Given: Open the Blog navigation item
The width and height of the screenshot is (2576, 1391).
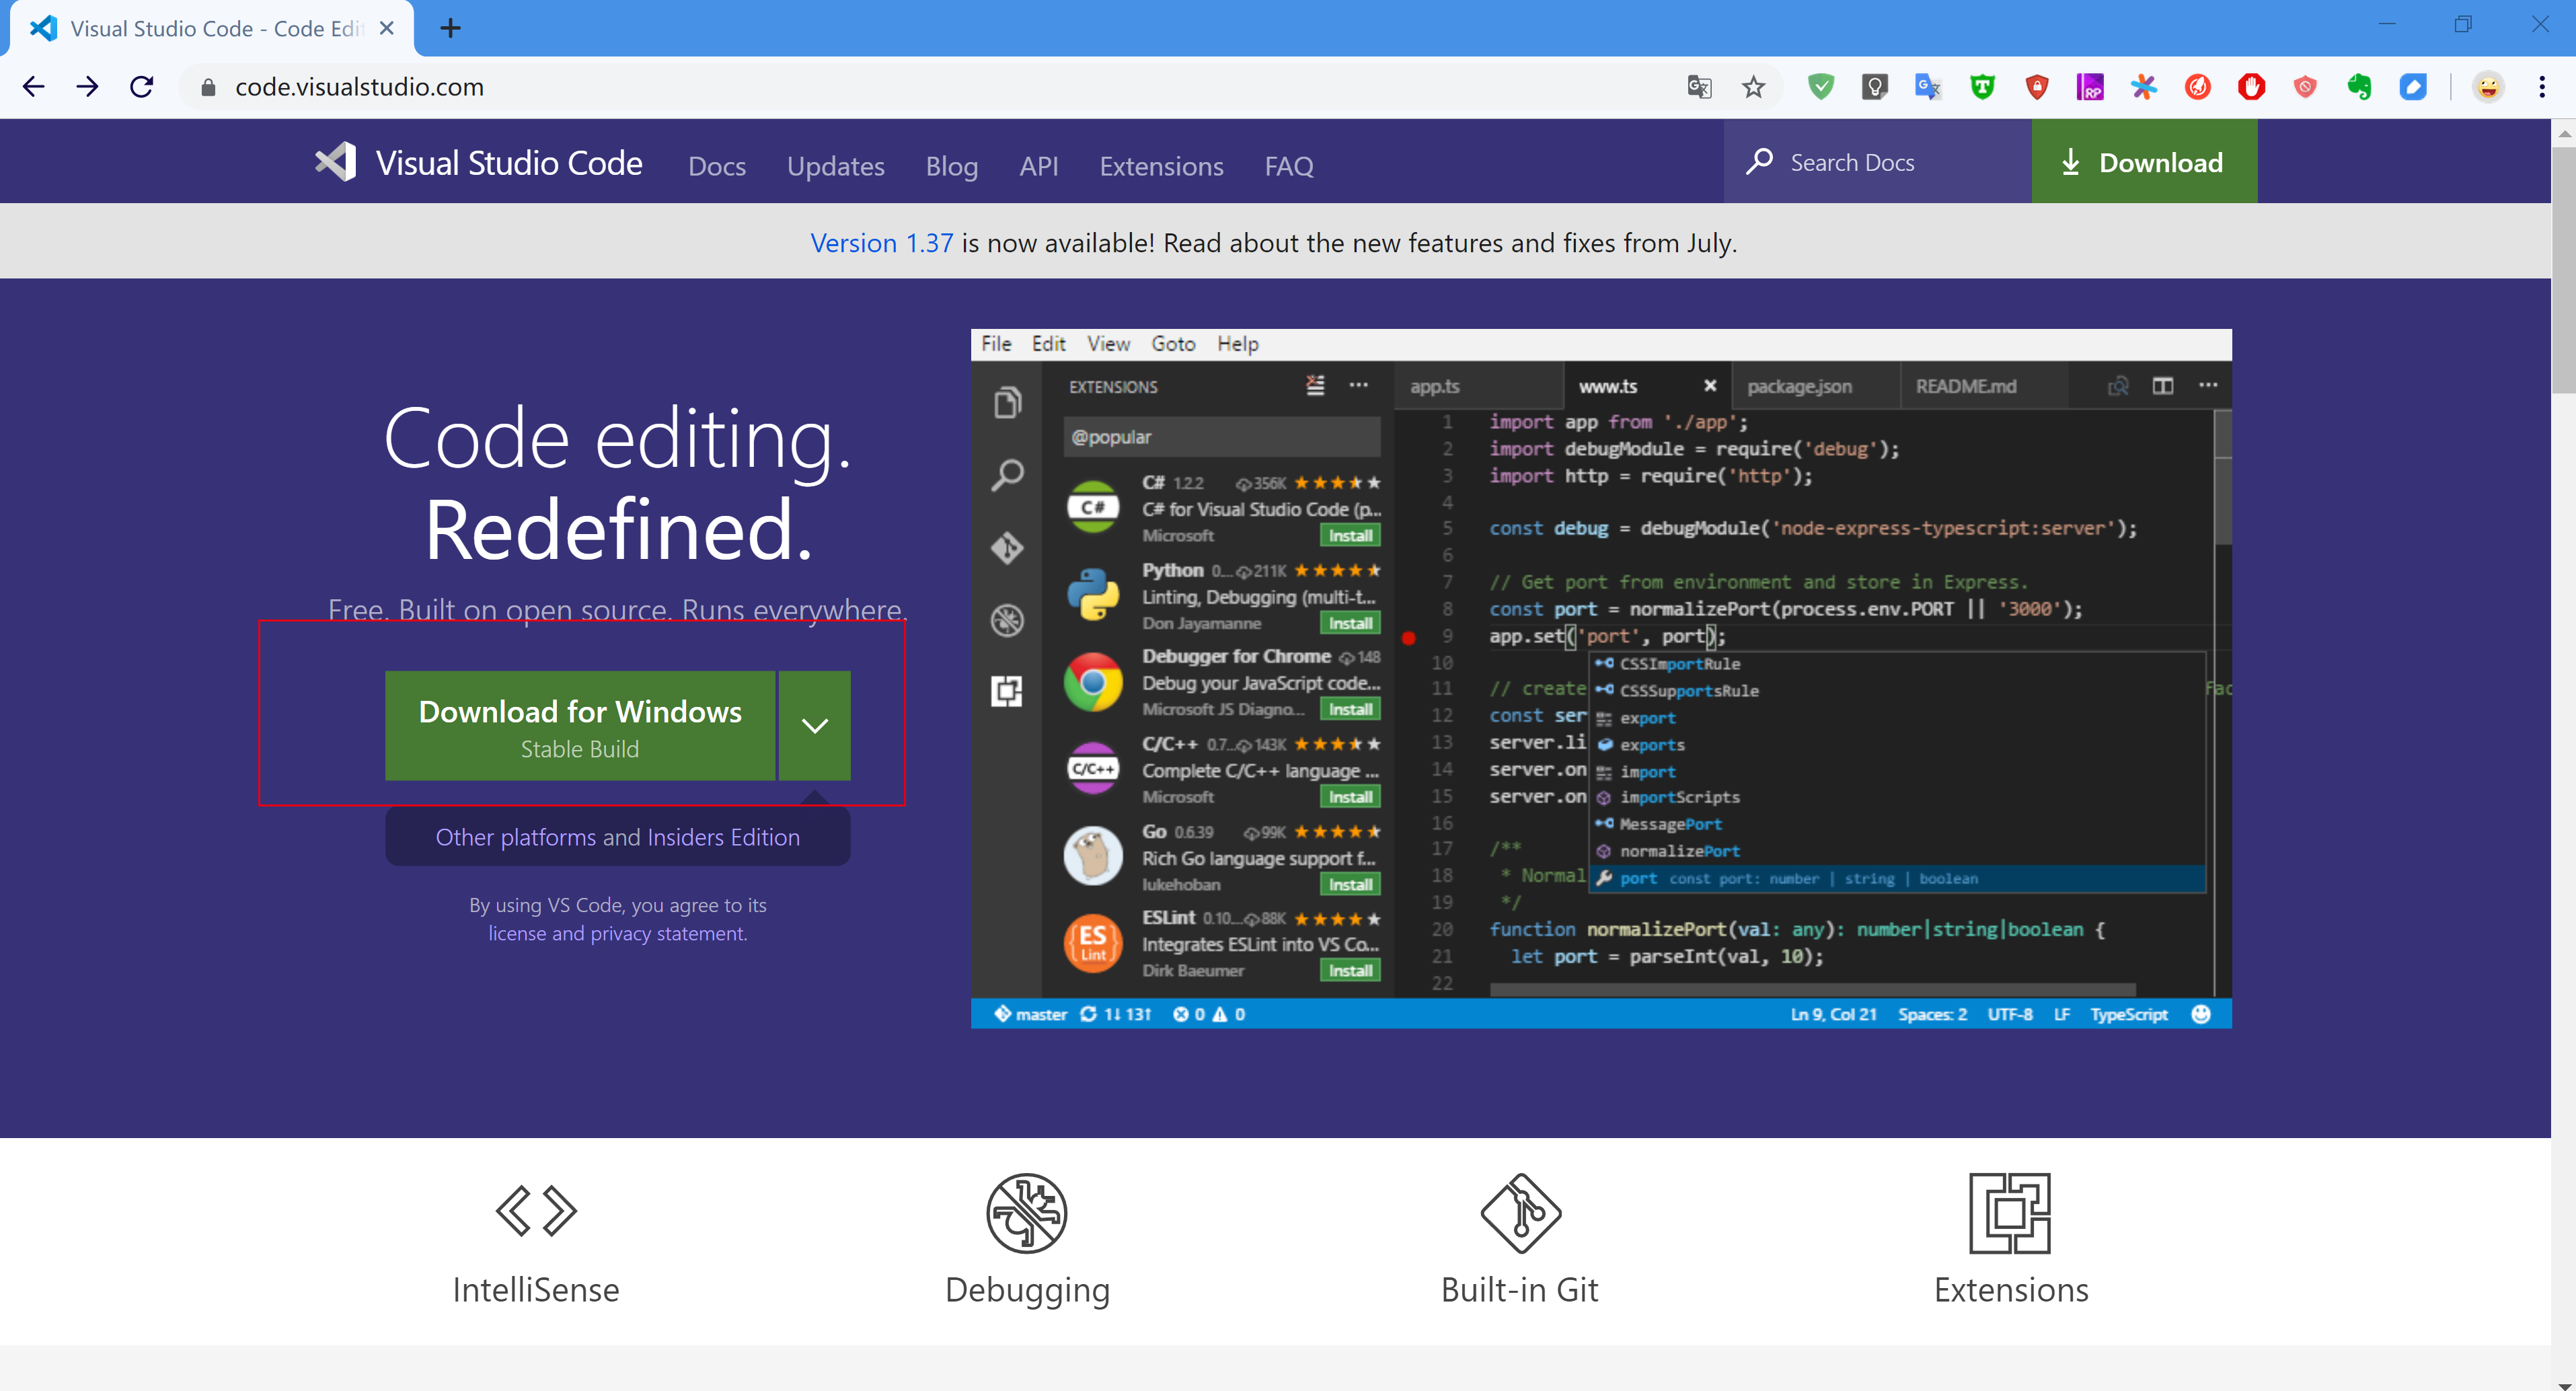Looking at the screenshot, I should tap(952, 166).
